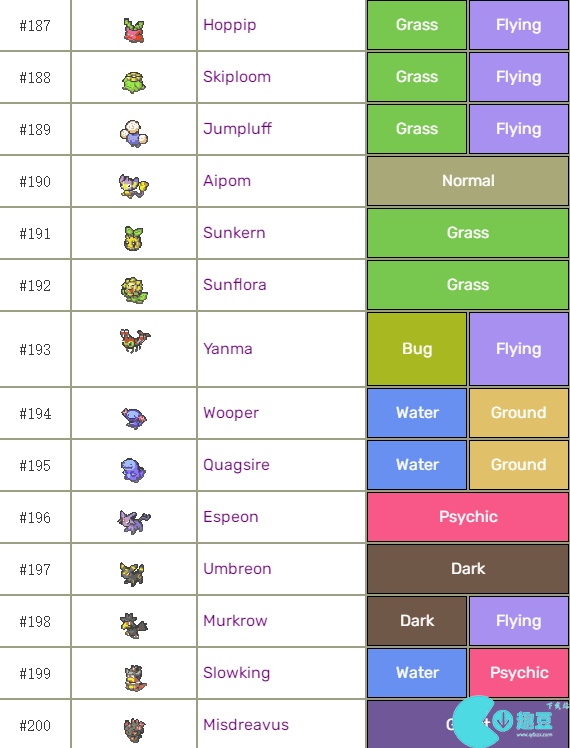
Task: Open the Sunkern name link
Action: point(234,233)
